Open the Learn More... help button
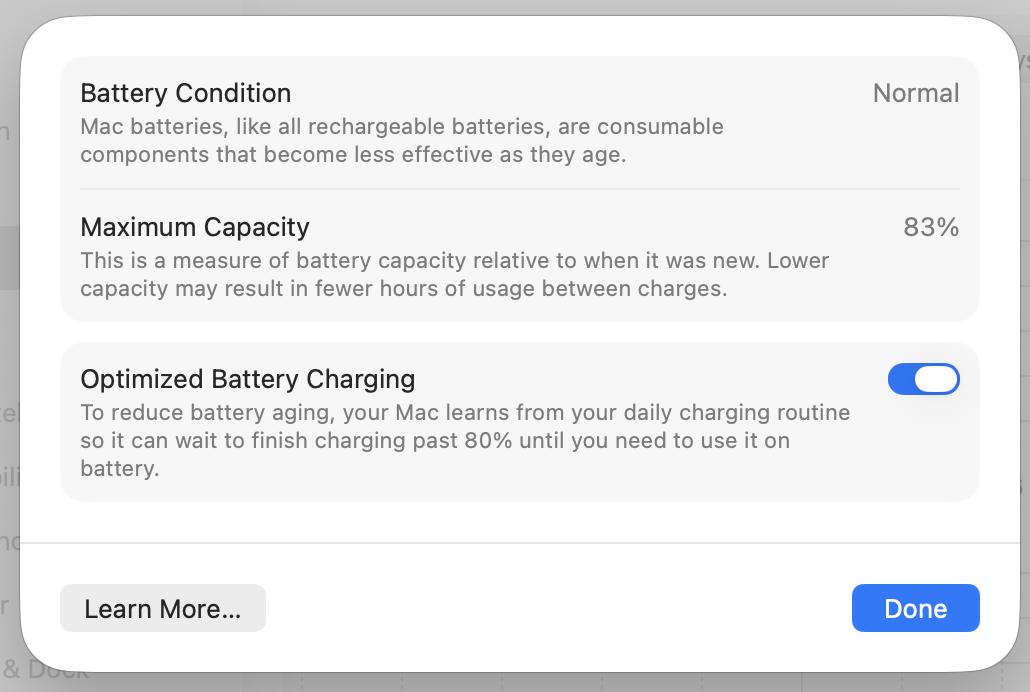This screenshot has width=1030, height=692. (163, 608)
